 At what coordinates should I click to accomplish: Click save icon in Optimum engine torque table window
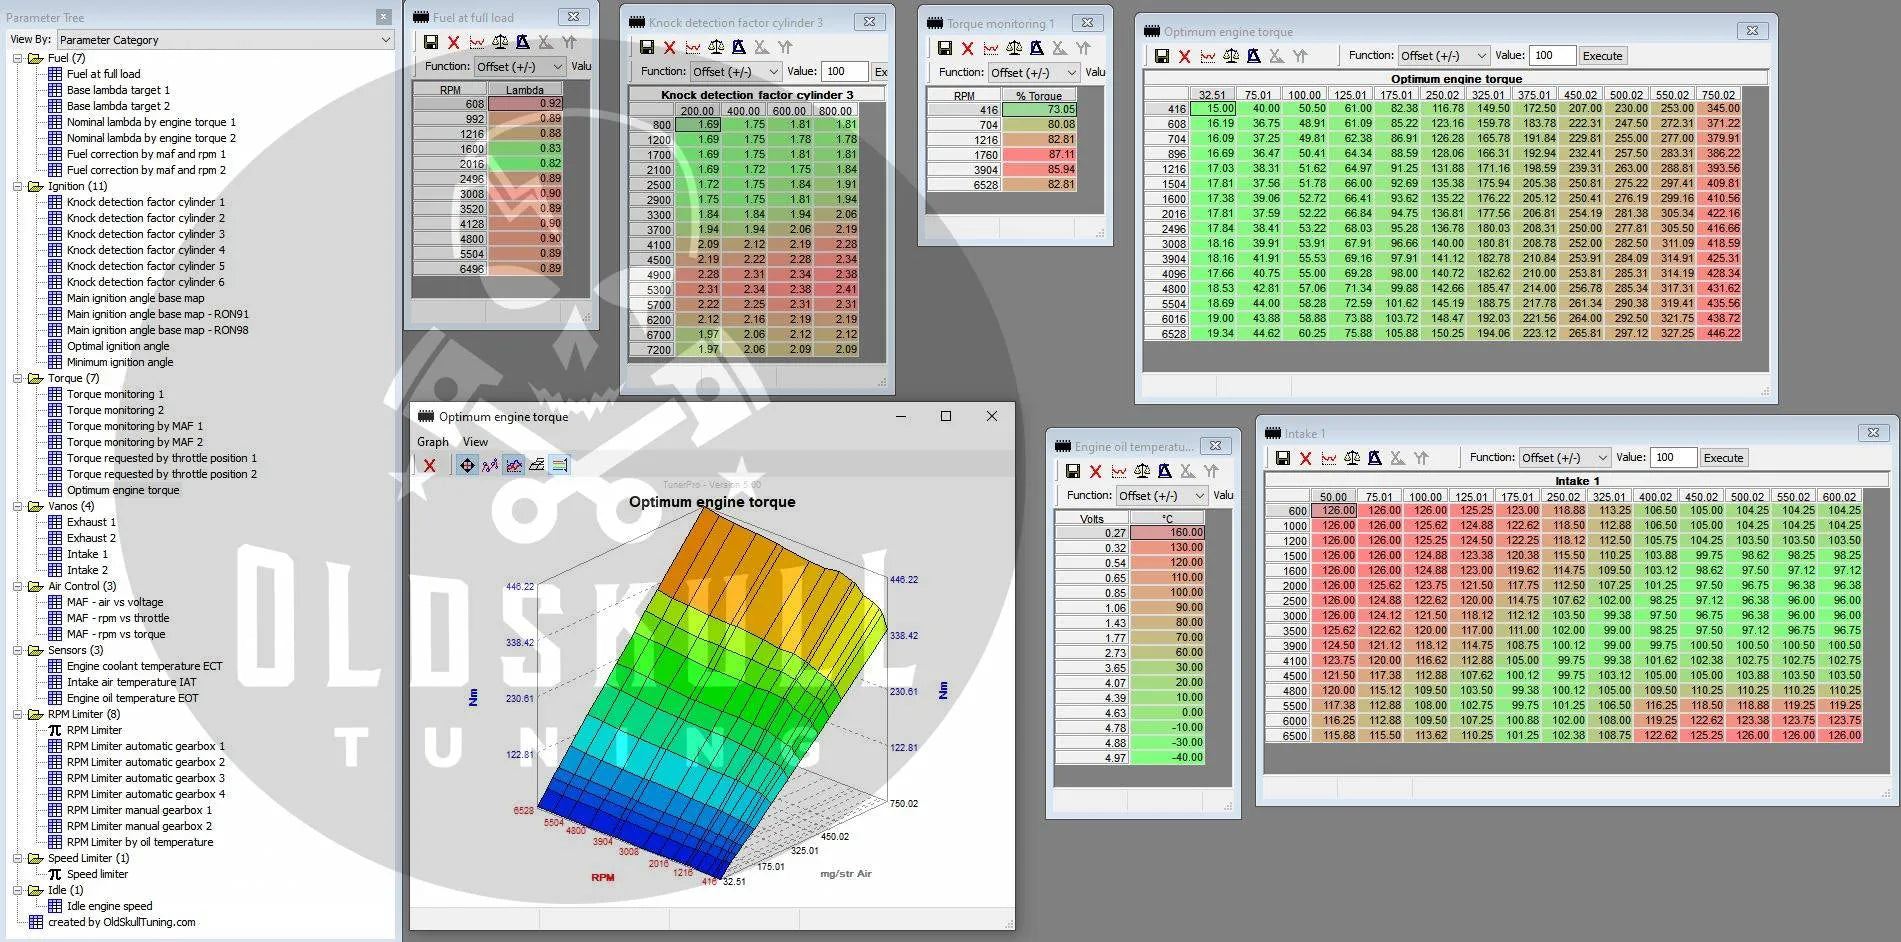click(x=1161, y=56)
